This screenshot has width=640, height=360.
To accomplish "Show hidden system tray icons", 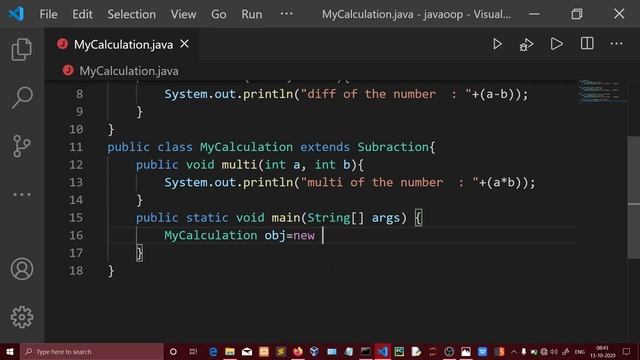I will tap(514, 351).
